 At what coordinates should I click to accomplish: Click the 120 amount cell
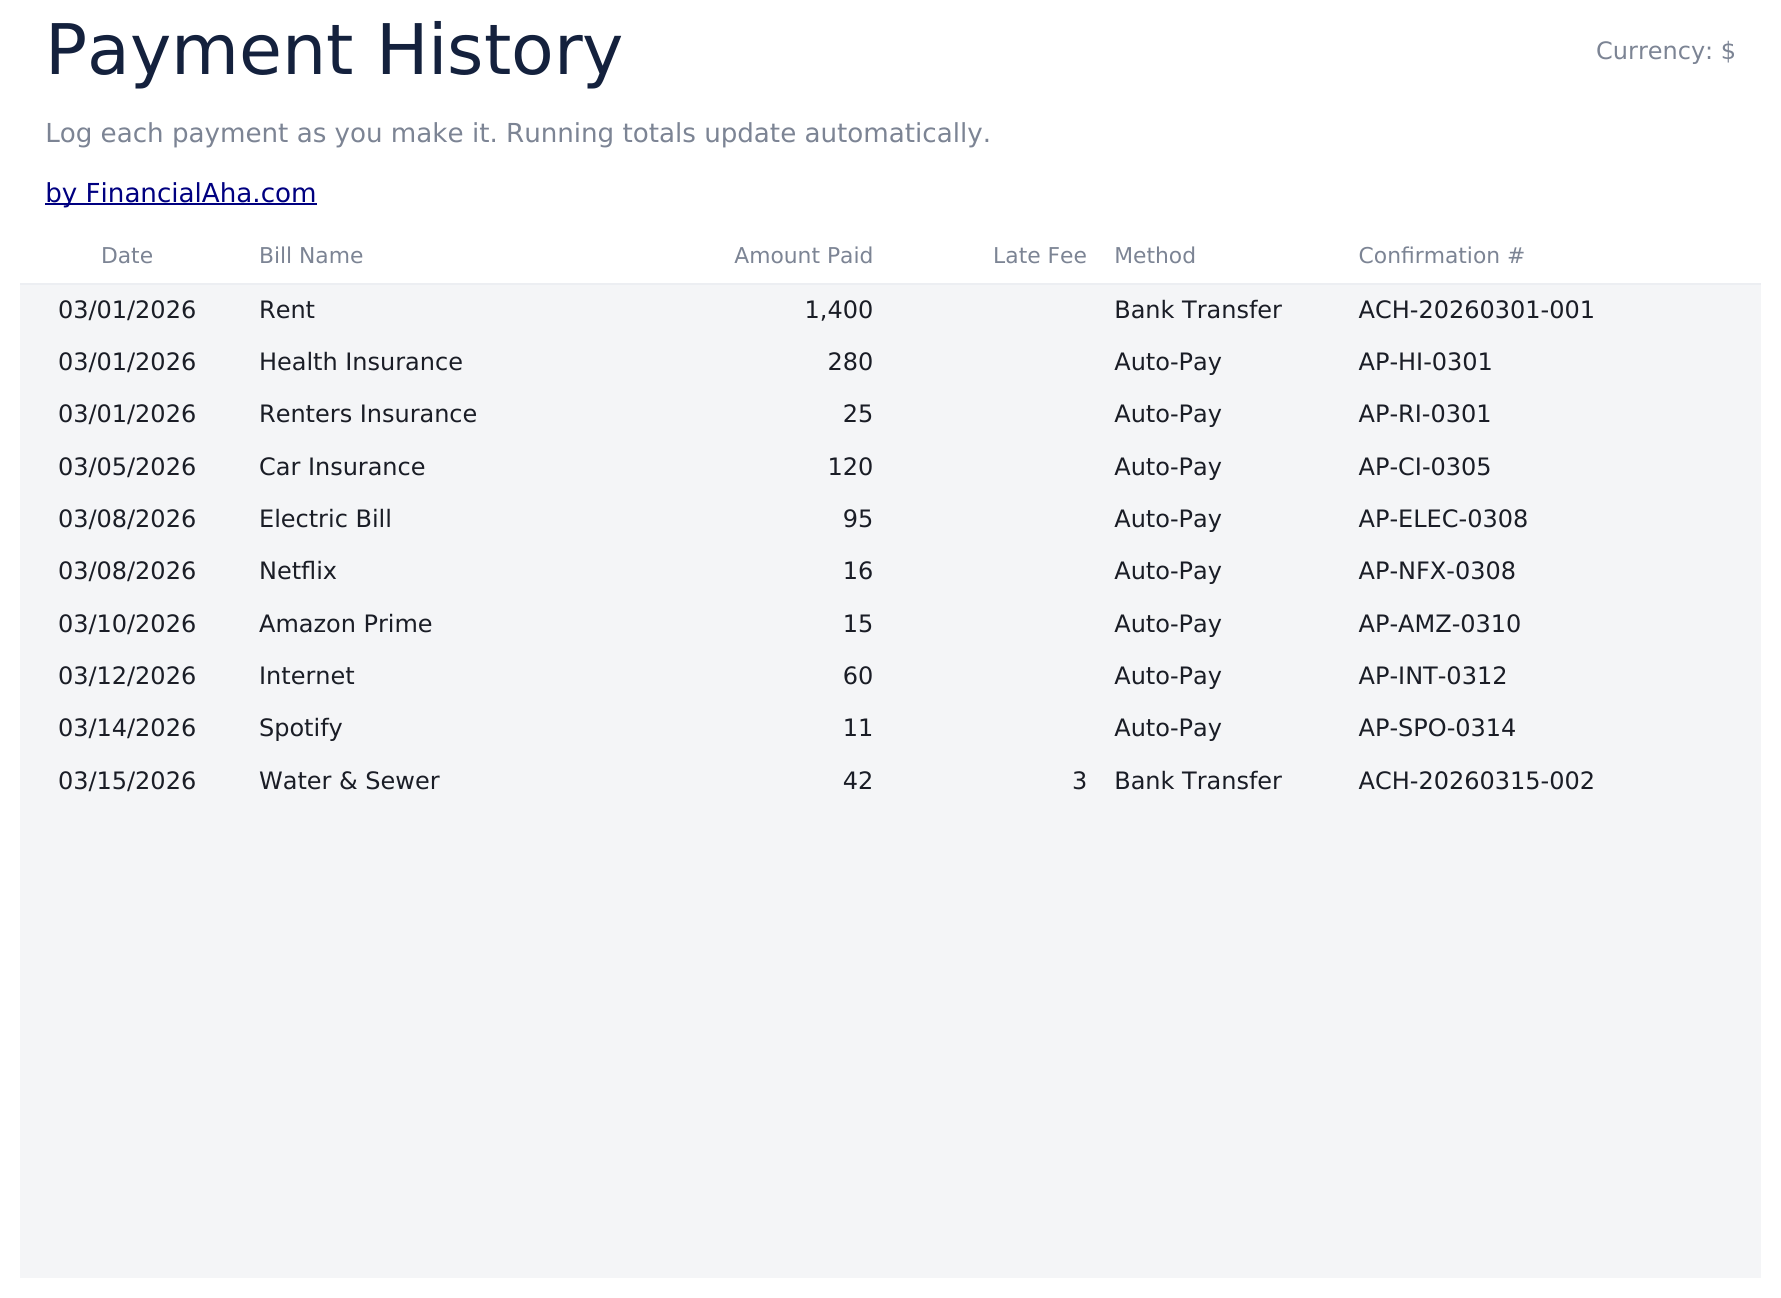point(850,467)
